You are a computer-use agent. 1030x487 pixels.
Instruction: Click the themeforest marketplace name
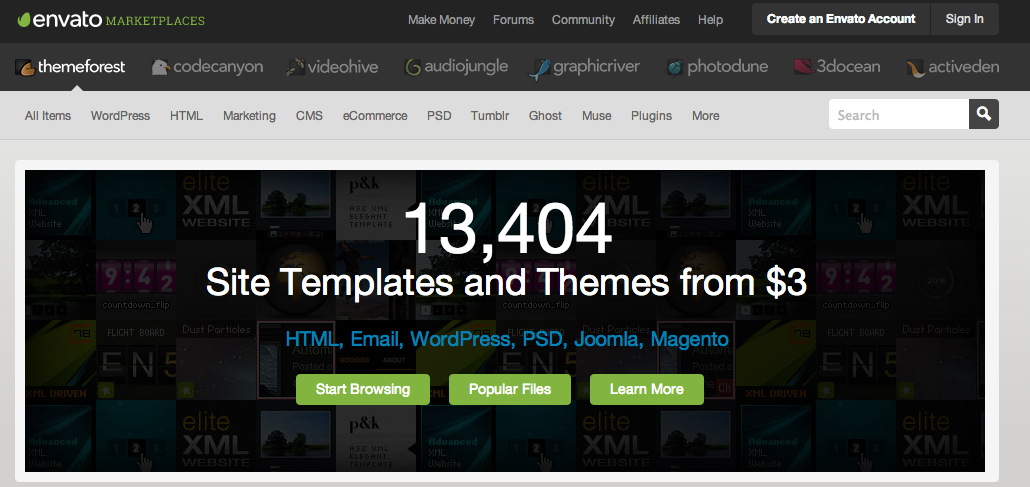81,66
